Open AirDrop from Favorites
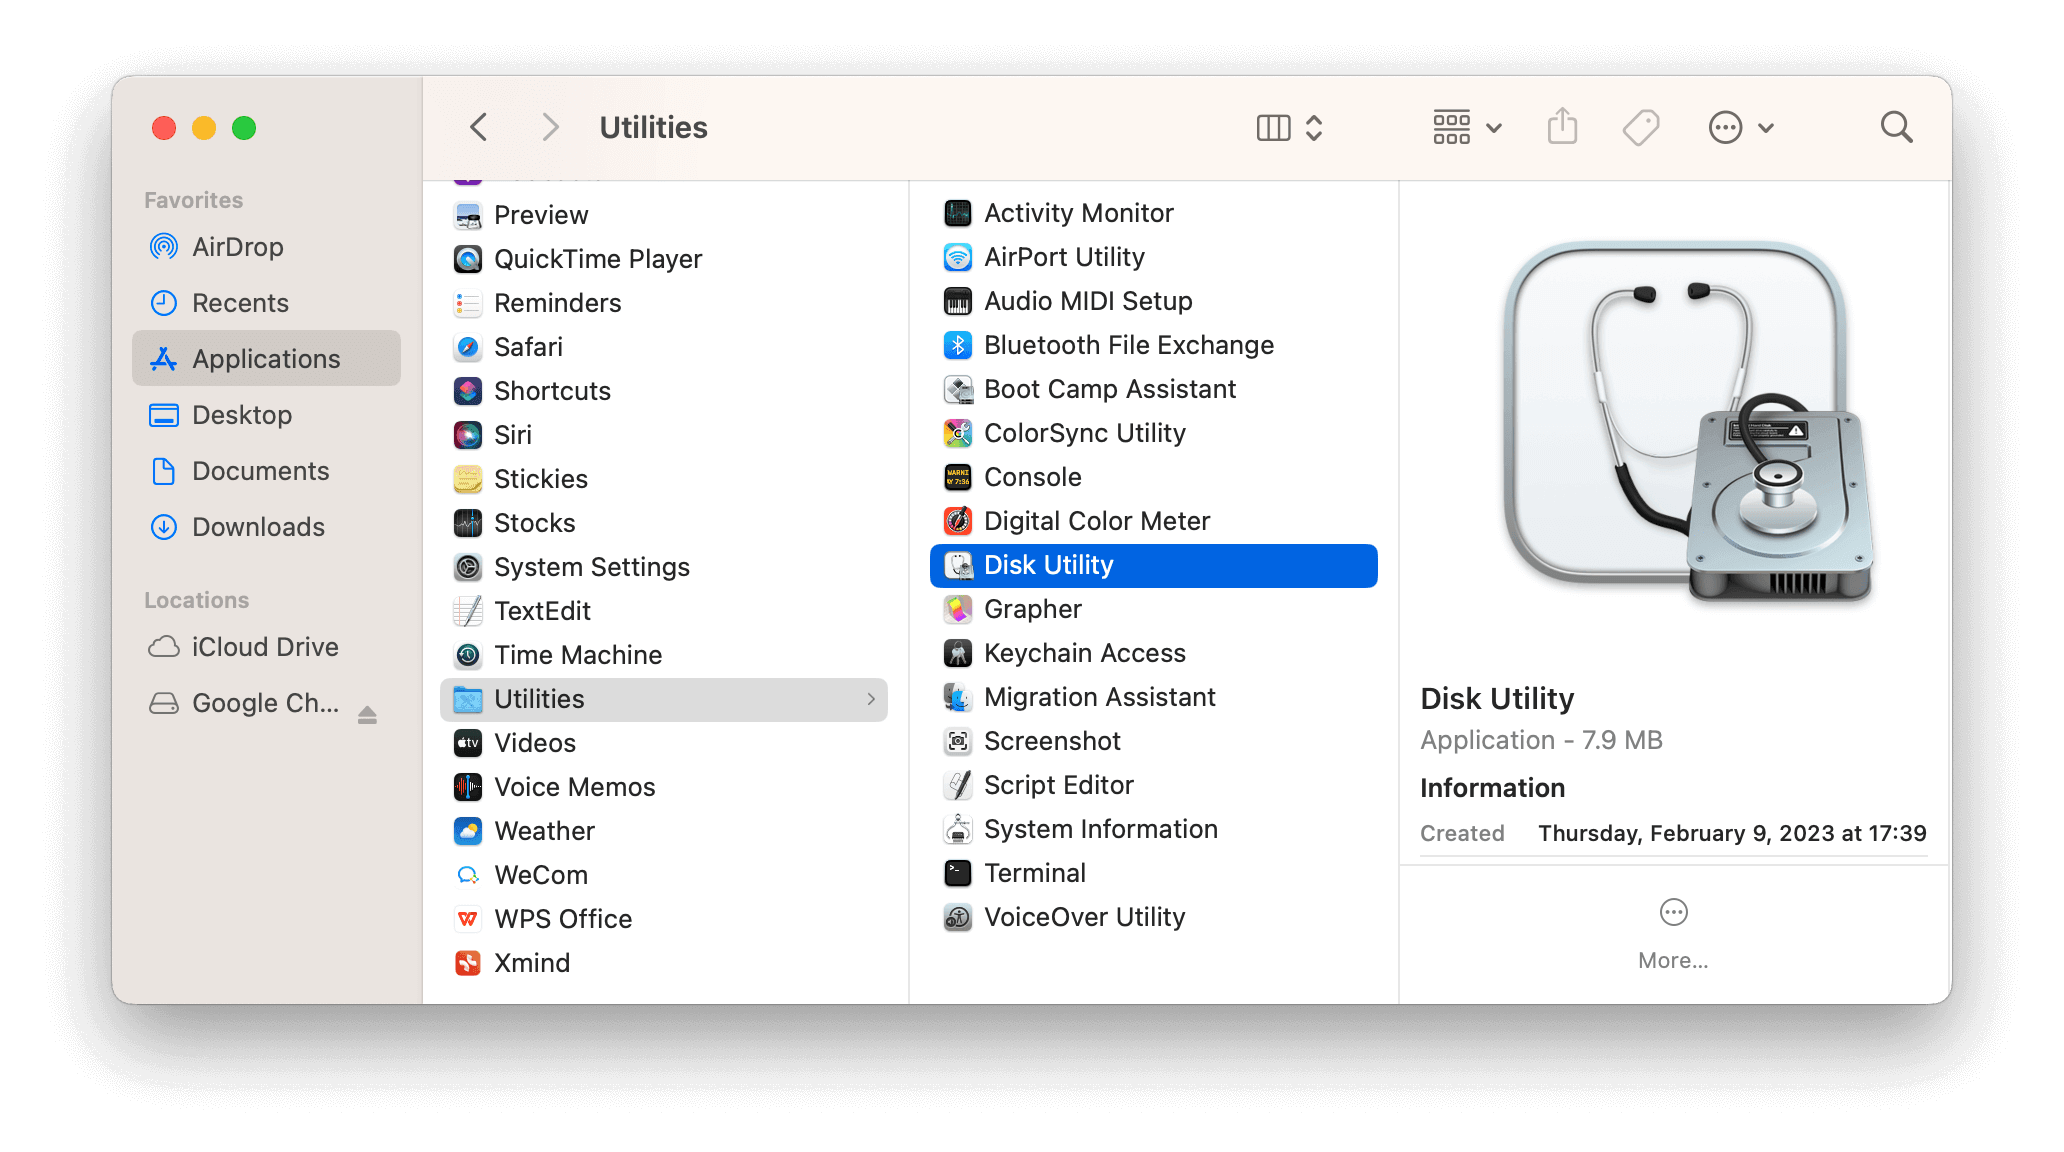 click(x=237, y=247)
